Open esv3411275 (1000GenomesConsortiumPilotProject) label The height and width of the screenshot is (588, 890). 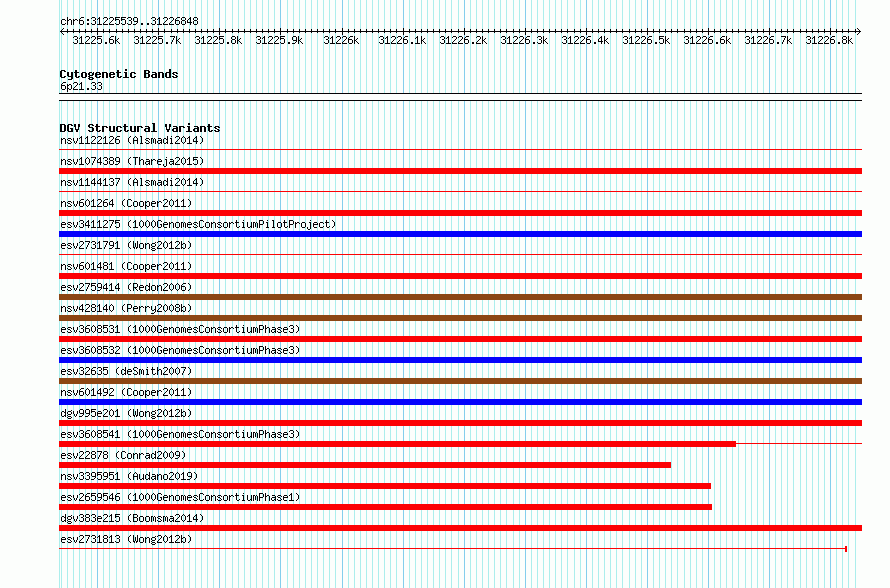click(x=198, y=224)
